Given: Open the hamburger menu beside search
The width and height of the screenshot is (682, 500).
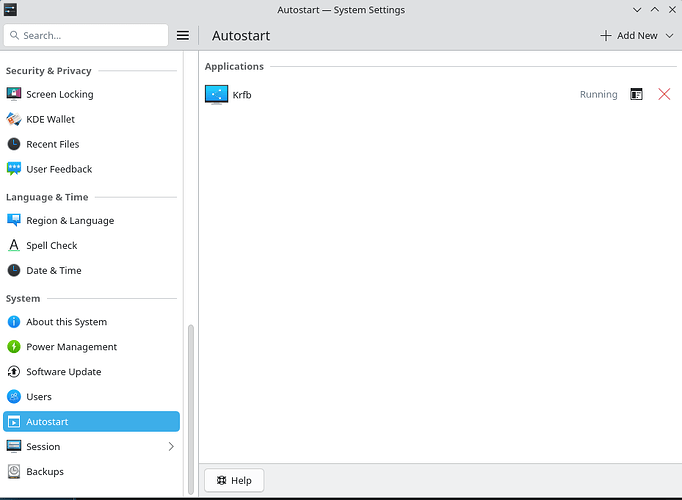Looking at the screenshot, I should 183,35.
